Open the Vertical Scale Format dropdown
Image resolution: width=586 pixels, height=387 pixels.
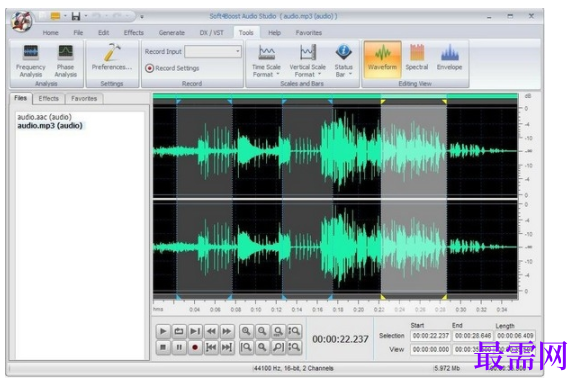pos(307,61)
